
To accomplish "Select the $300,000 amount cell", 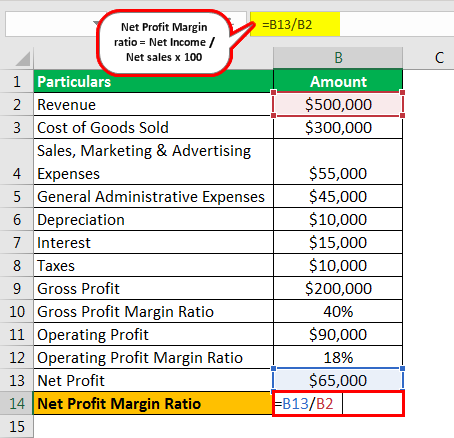I will pos(338,127).
